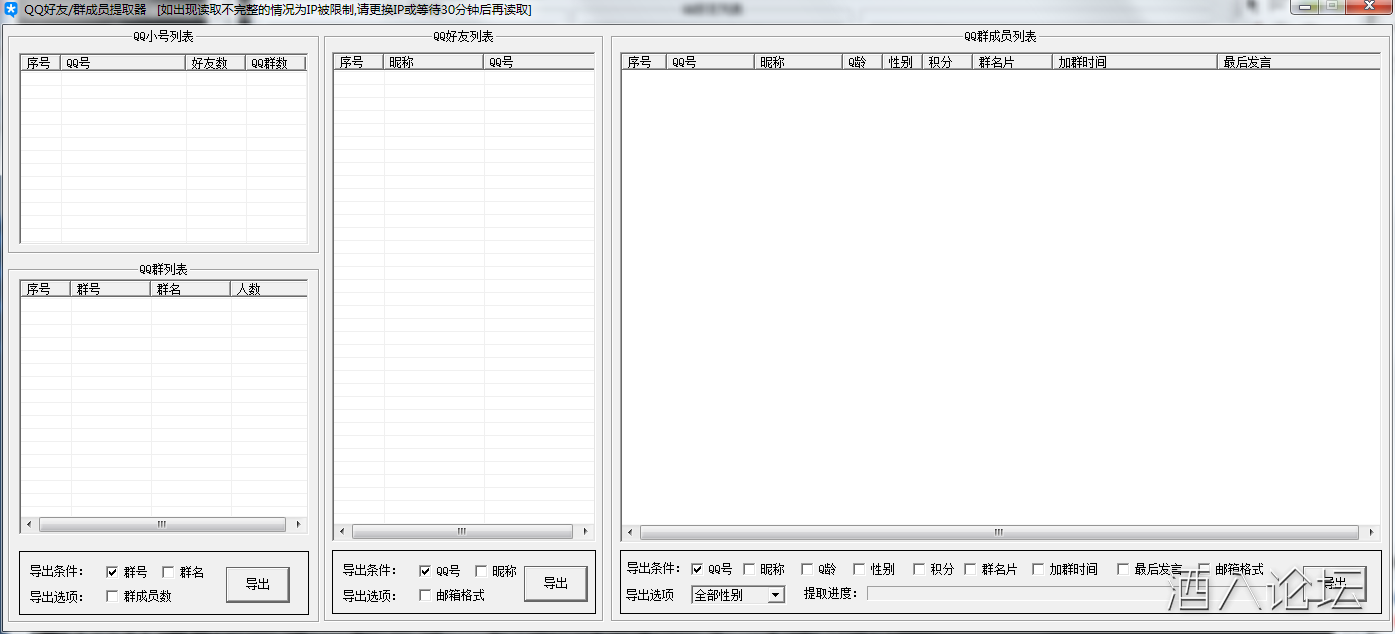Click 昵称 column header in QQ群成员列表
The image size is (1395, 634).
point(798,62)
